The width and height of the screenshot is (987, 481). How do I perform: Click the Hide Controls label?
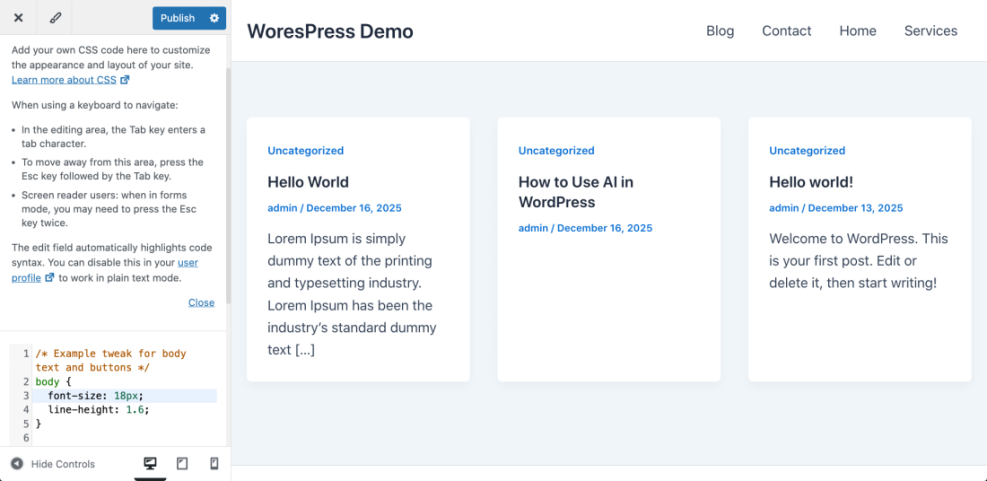pyautogui.click(x=63, y=464)
